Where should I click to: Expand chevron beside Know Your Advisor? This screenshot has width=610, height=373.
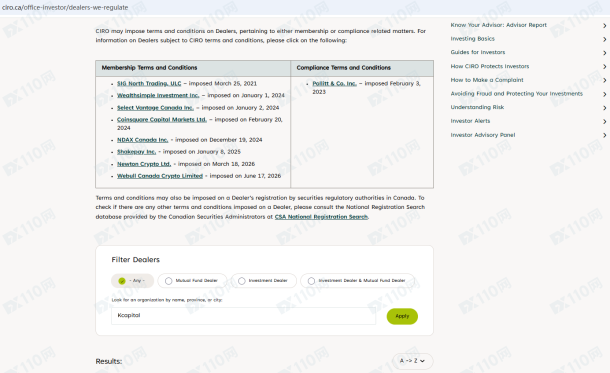tap(605, 26)
